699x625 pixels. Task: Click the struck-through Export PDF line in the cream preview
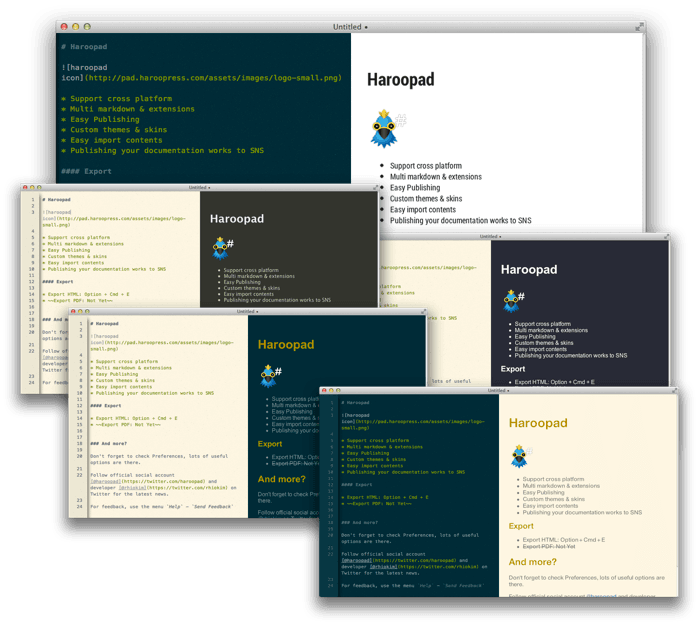pos(551,546)
